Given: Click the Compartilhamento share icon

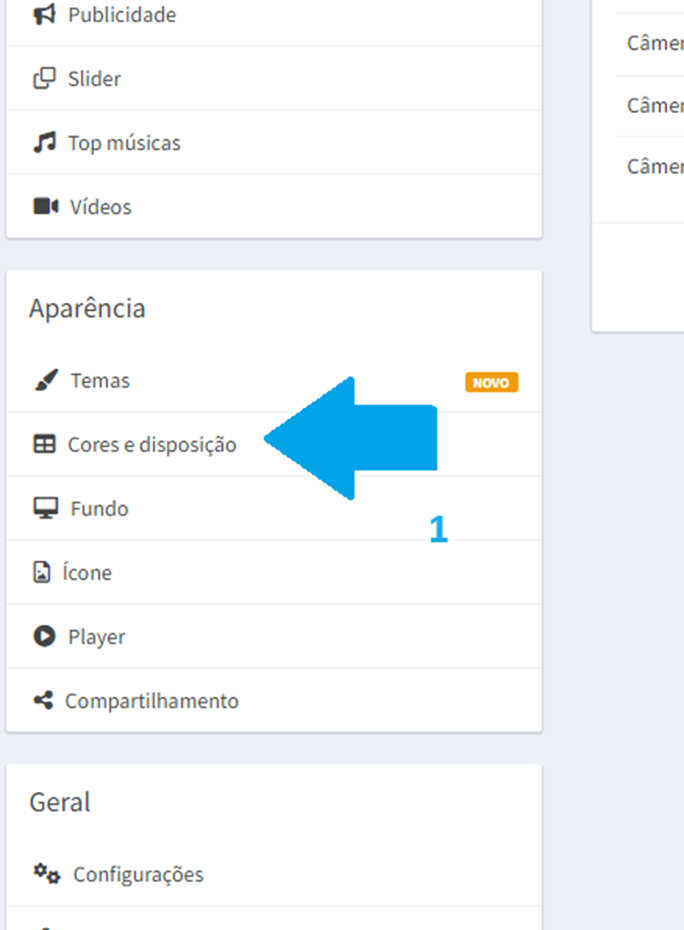Looking at the screenshot, I should [x=43, y=700].
